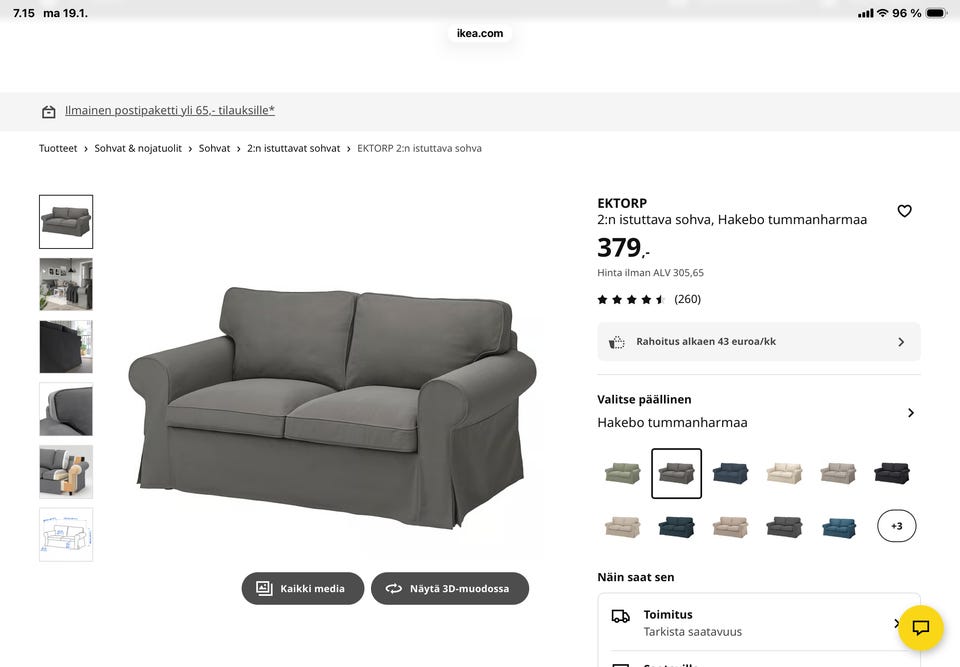Open Kaikki media gallery

click(x=302, y=589)
